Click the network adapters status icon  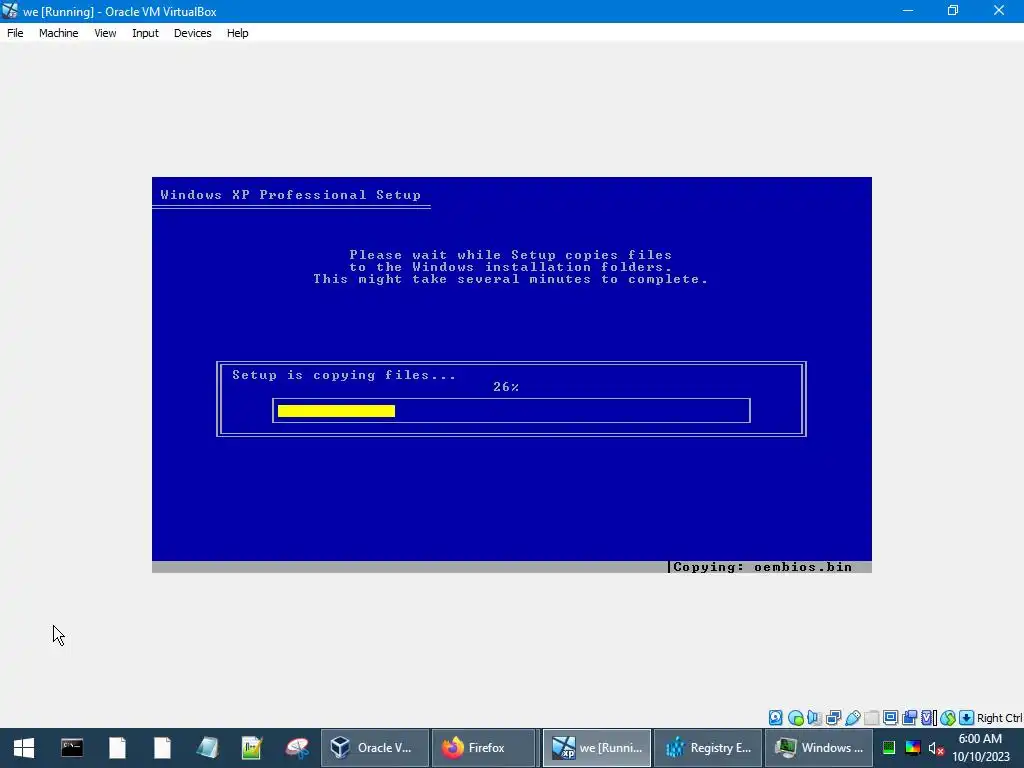tap(833, 718)
